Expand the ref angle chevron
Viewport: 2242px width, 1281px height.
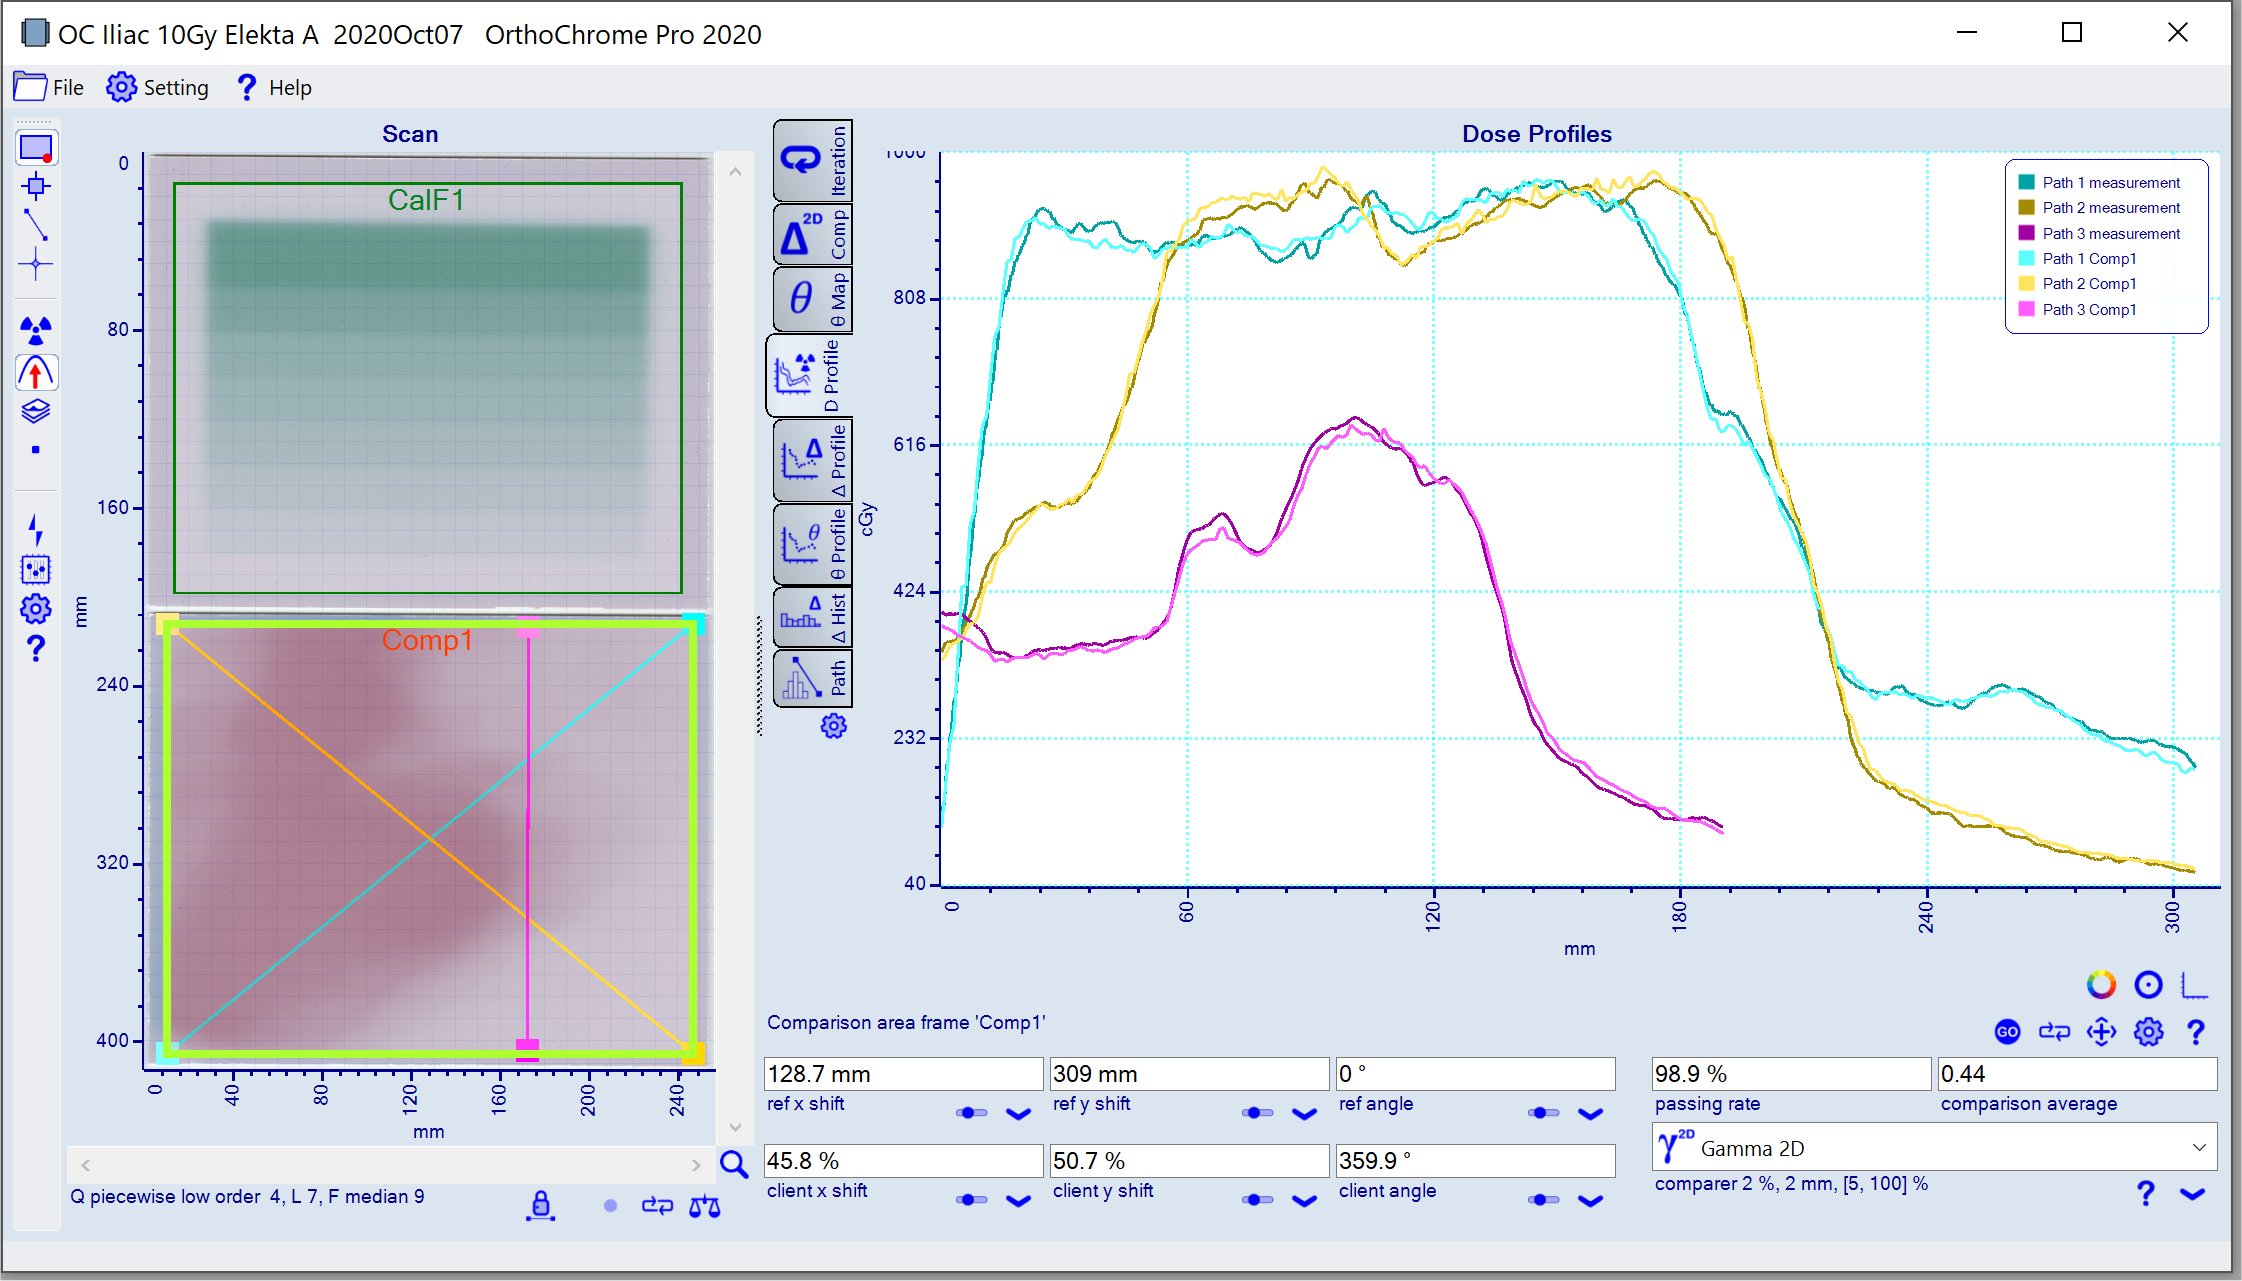(1590, 1114)
